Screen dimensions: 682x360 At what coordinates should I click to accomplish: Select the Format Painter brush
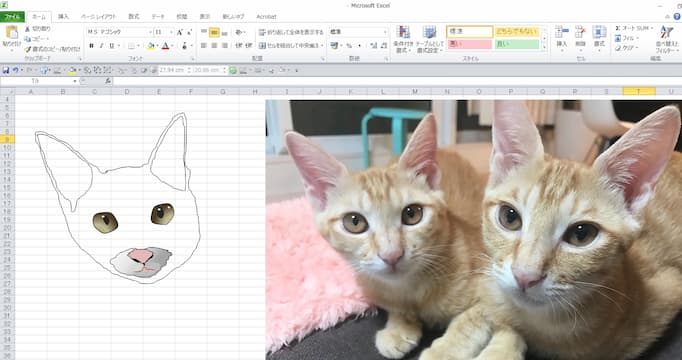point(27,50)
